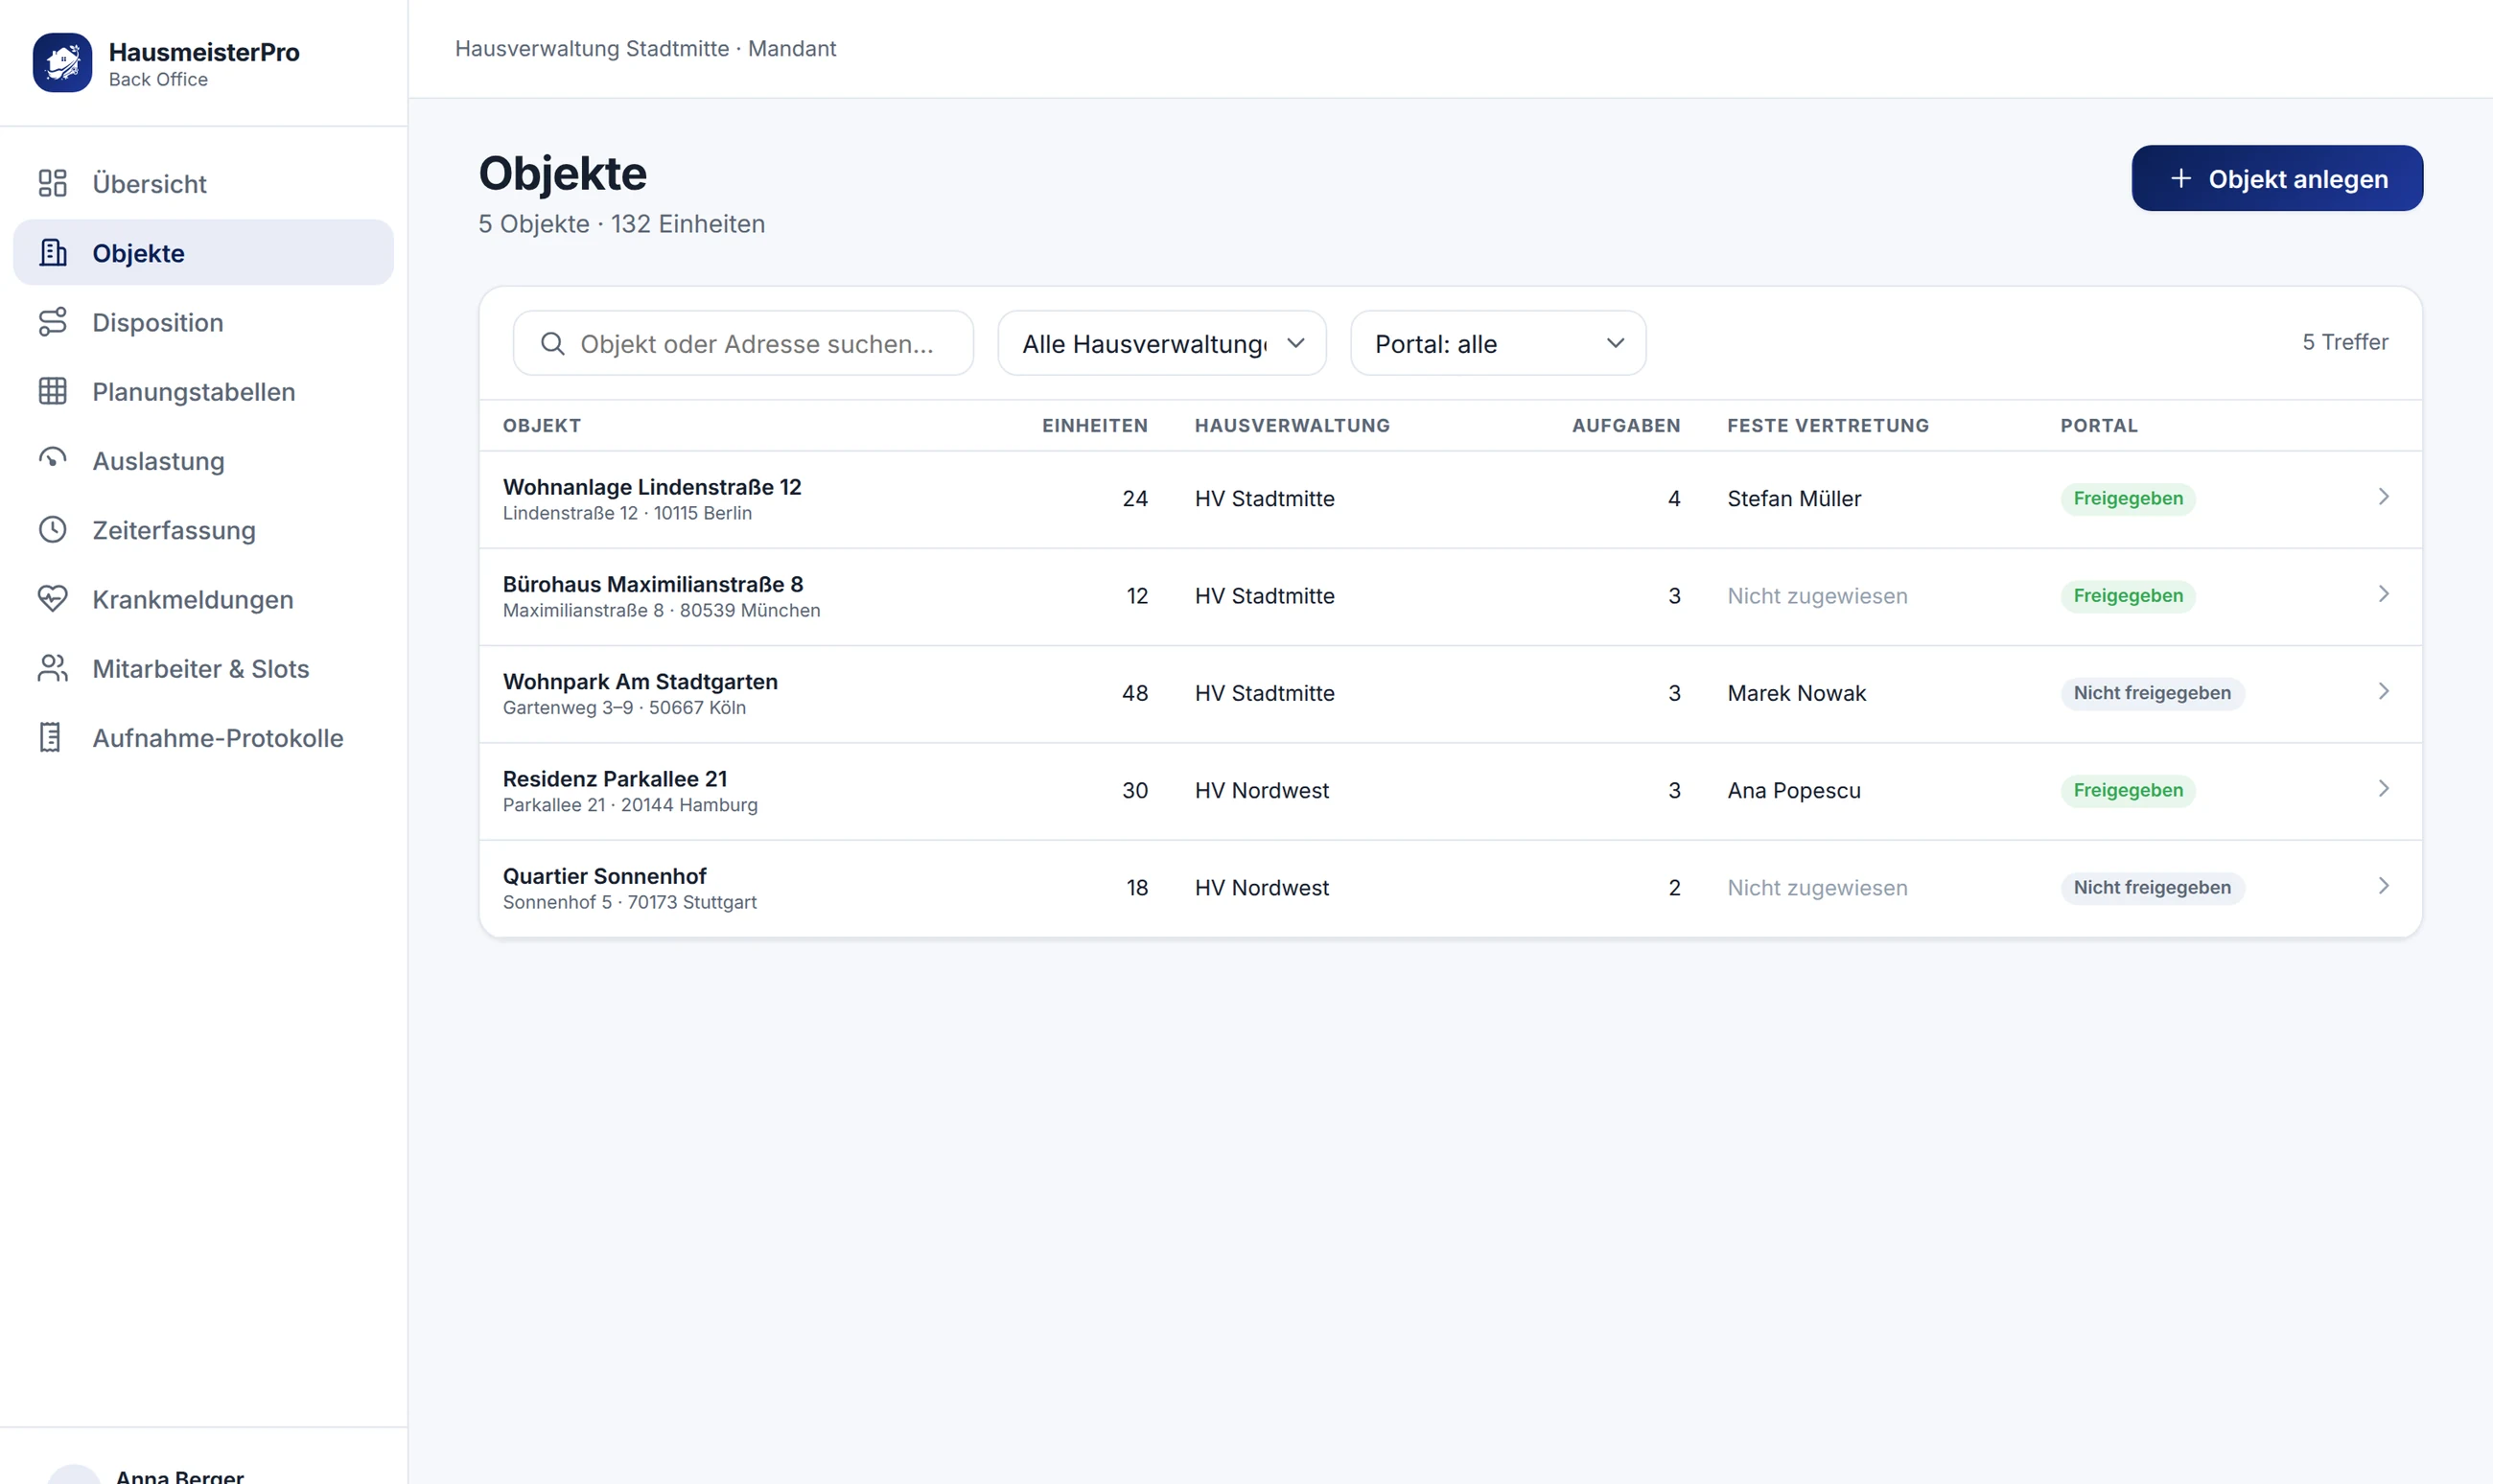Click the Hausverwaltung Stadtmitte · Mandant breadcrumb
Screen dimensions: 2493x1484
coord(645,48)
